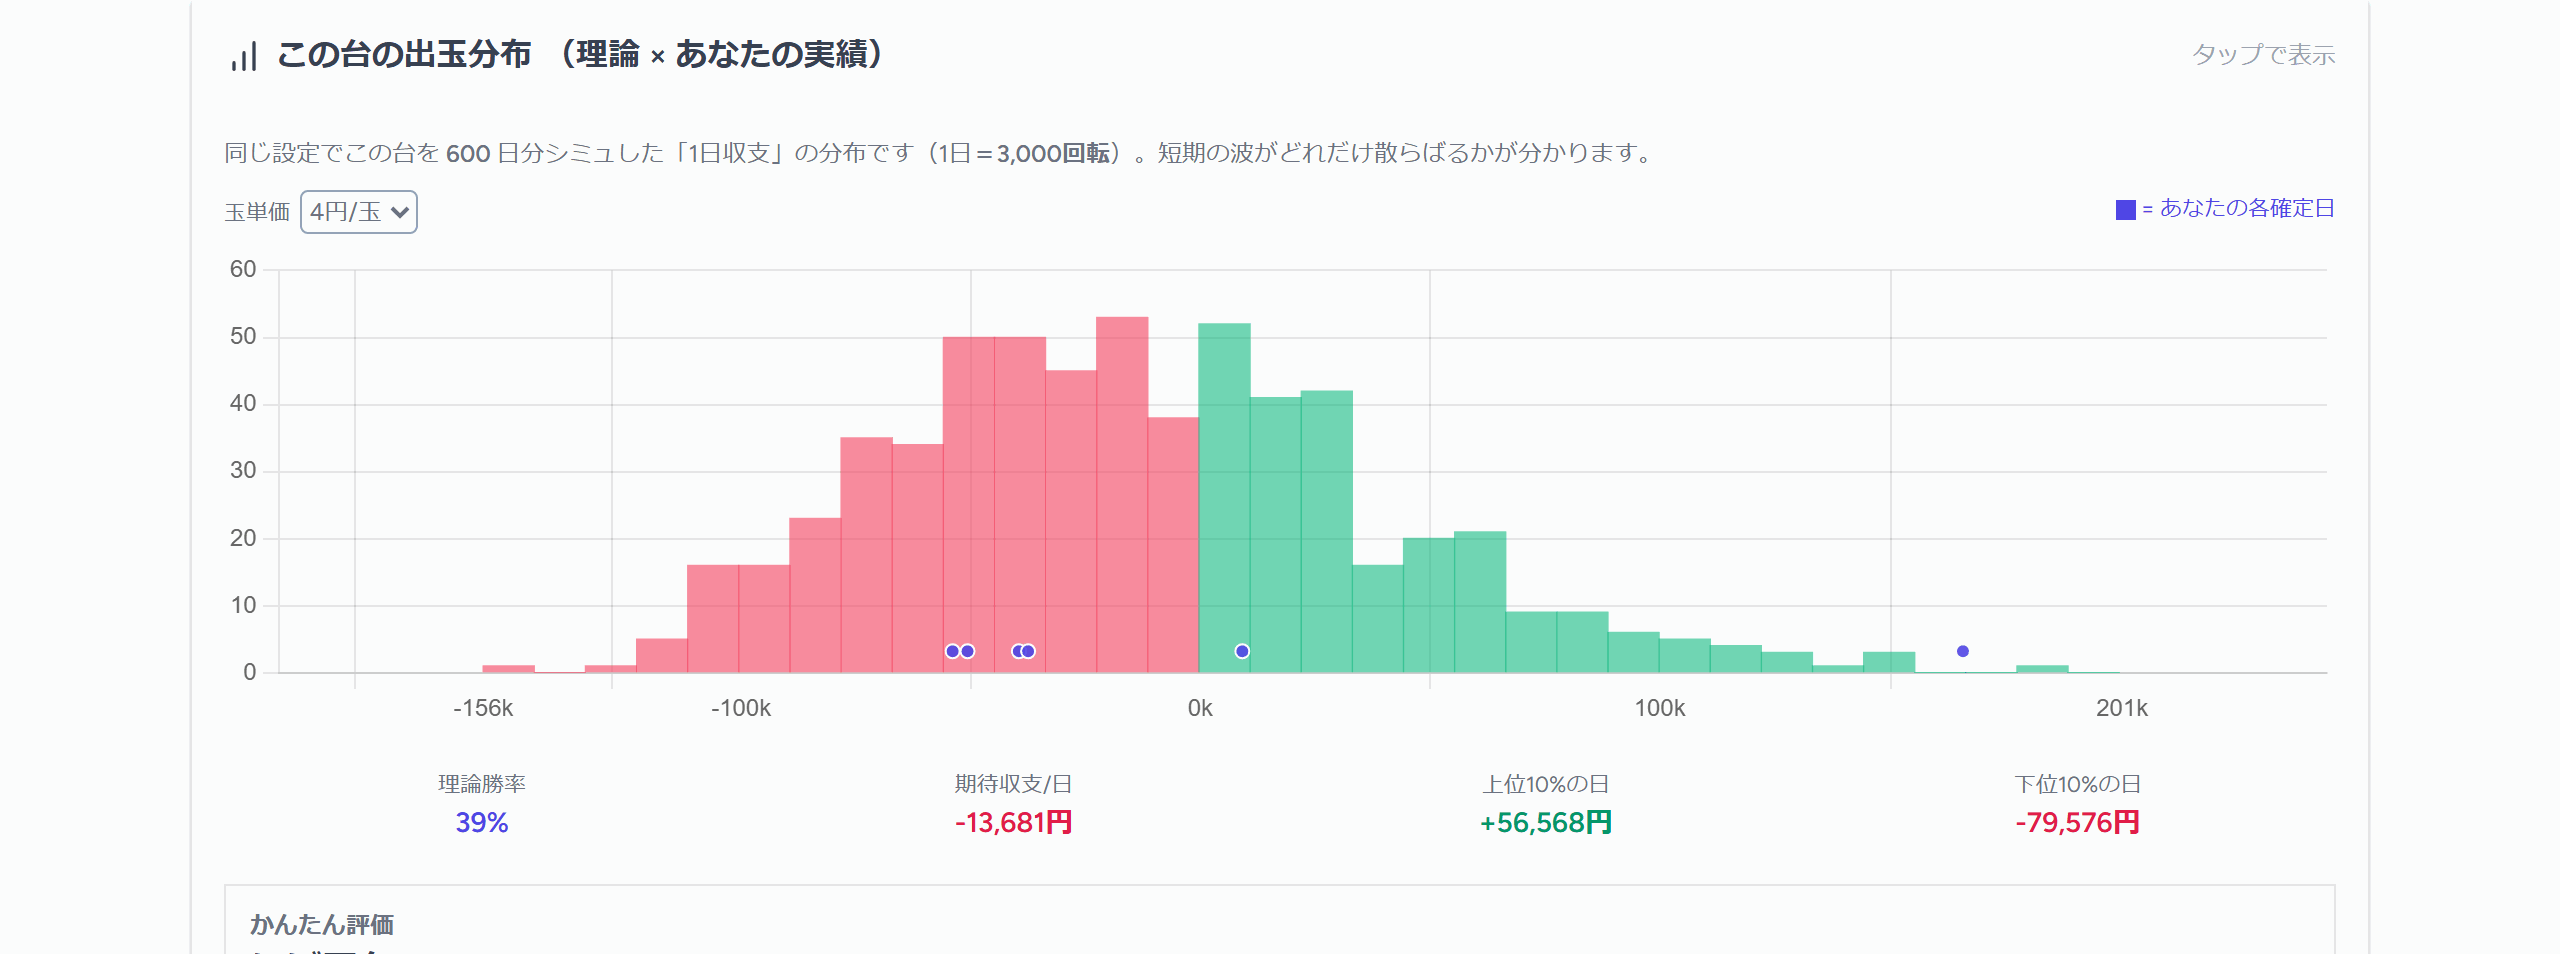
Task: Click the 理論勝率 value 39%
Action: point(482,822)
